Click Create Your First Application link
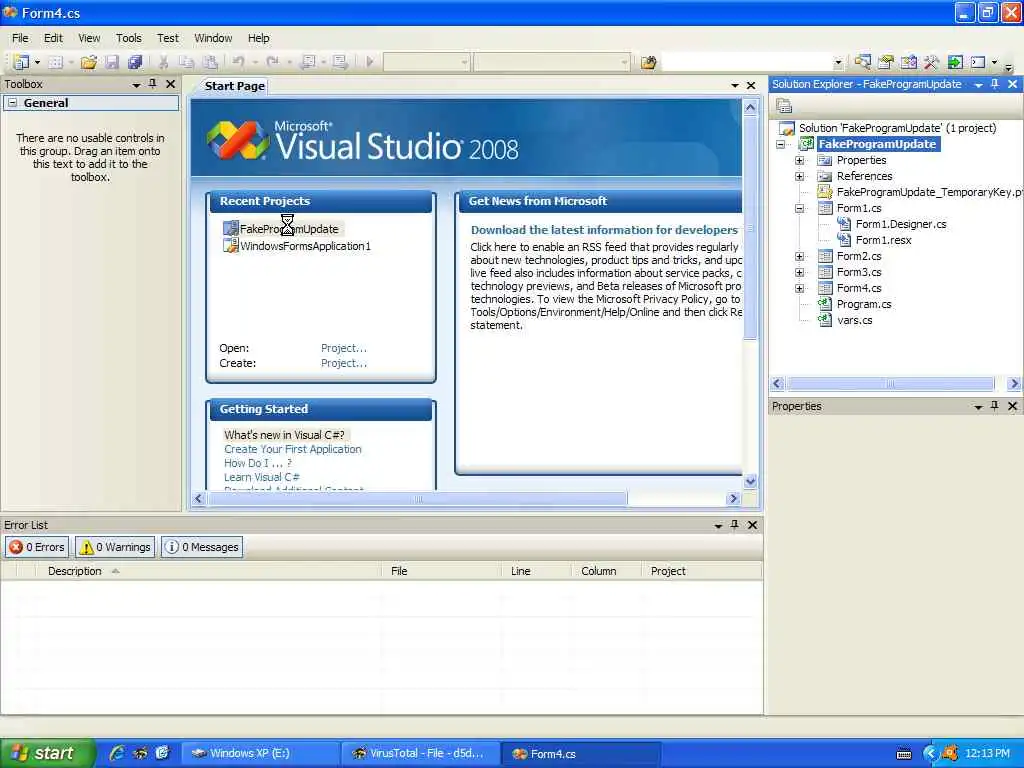The image size is (1024, 768). point(293,449)
